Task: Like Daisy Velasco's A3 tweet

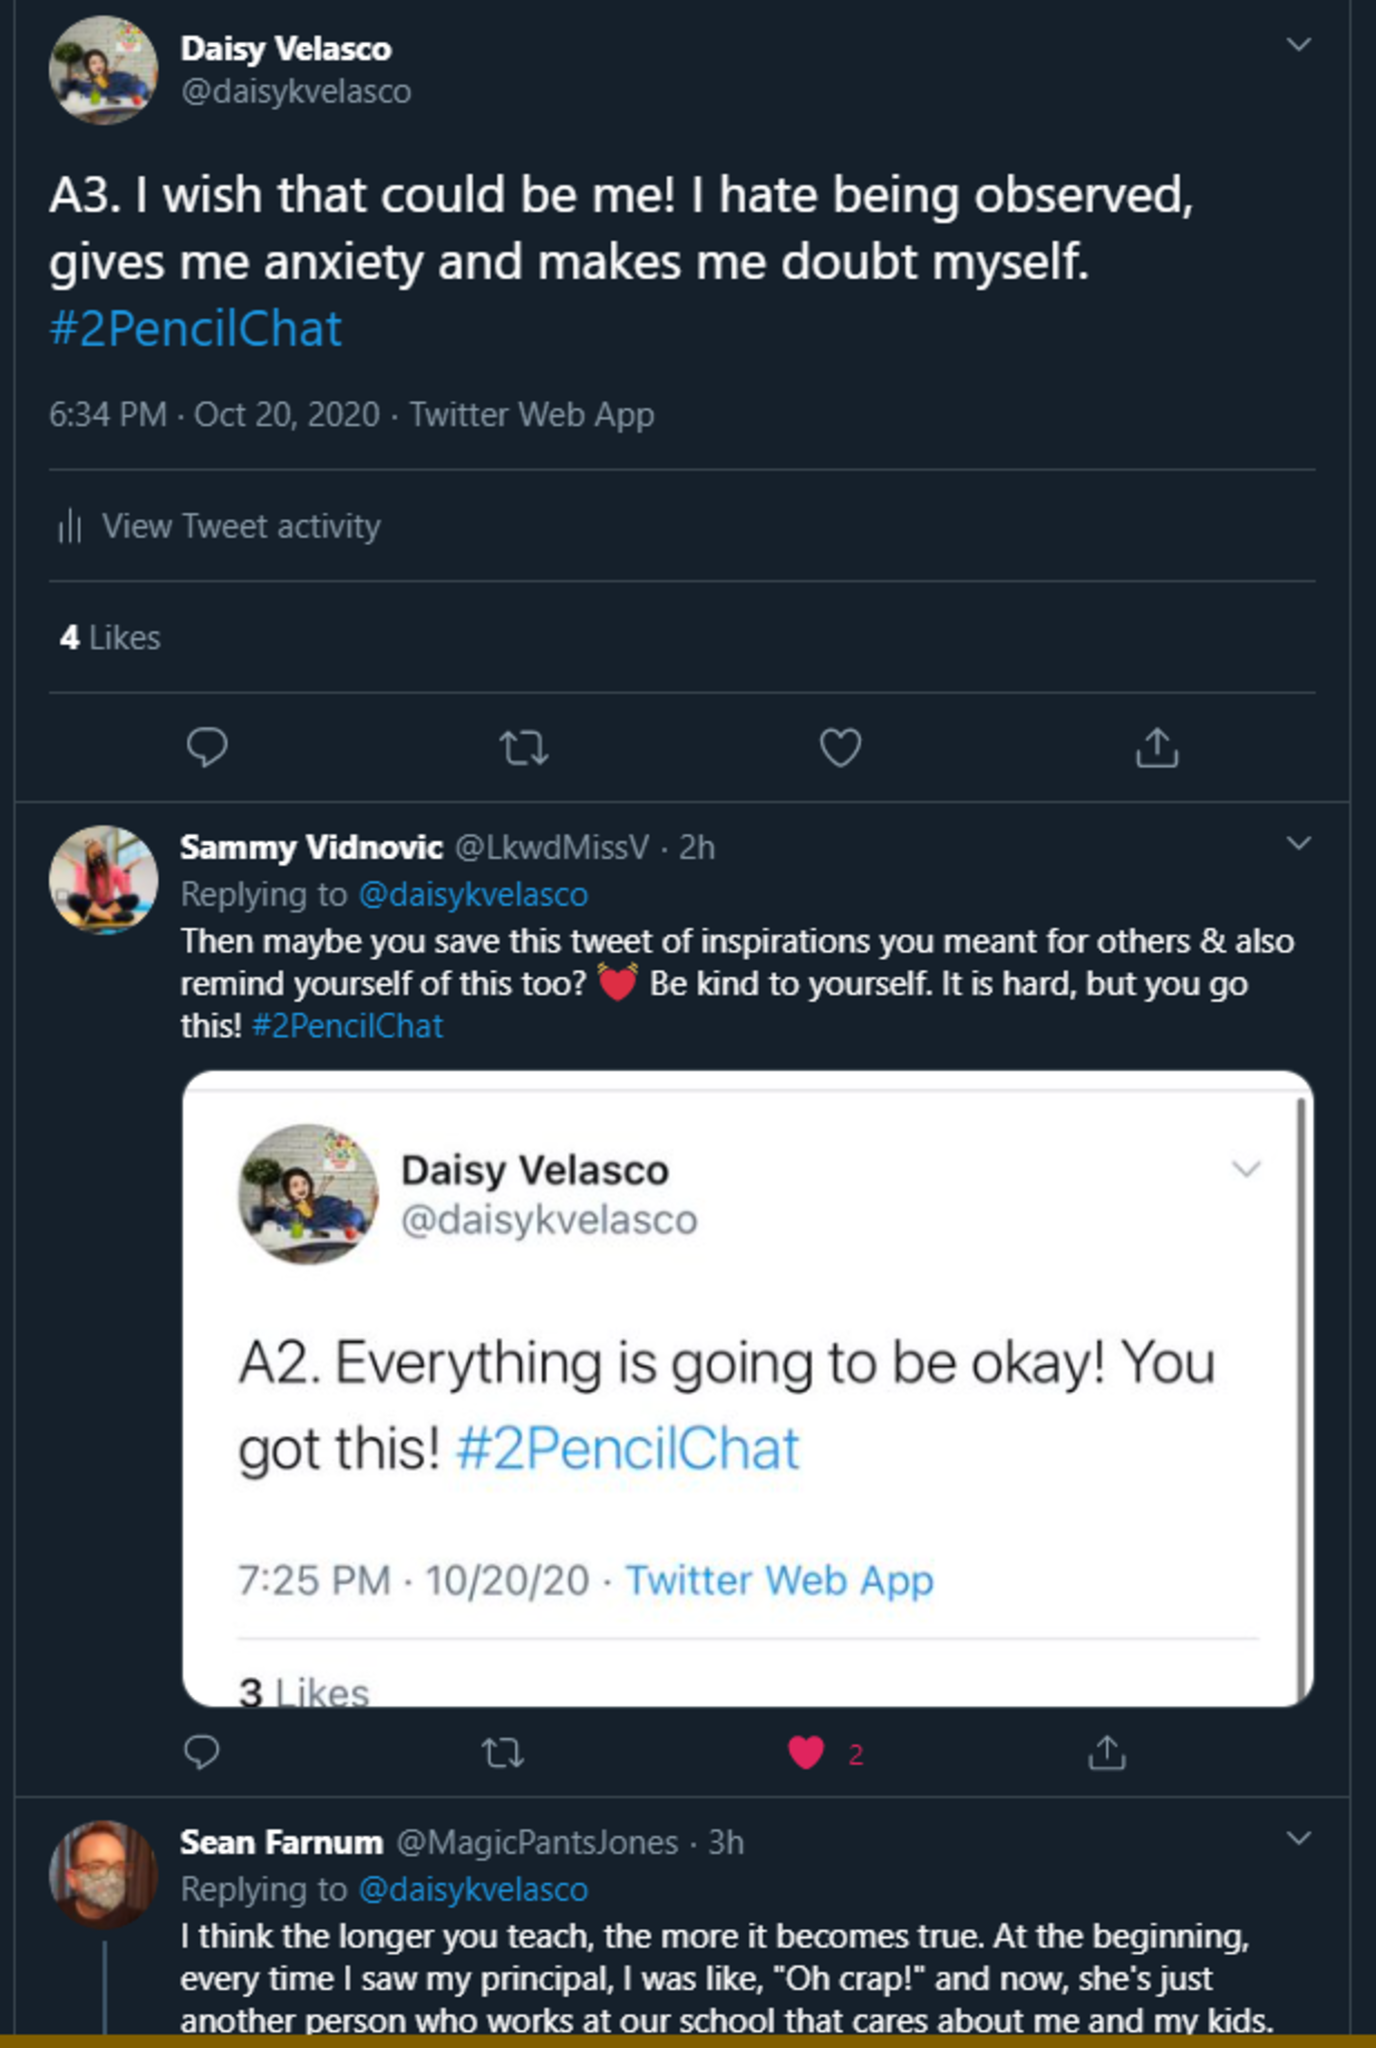Action: point(840,747)
